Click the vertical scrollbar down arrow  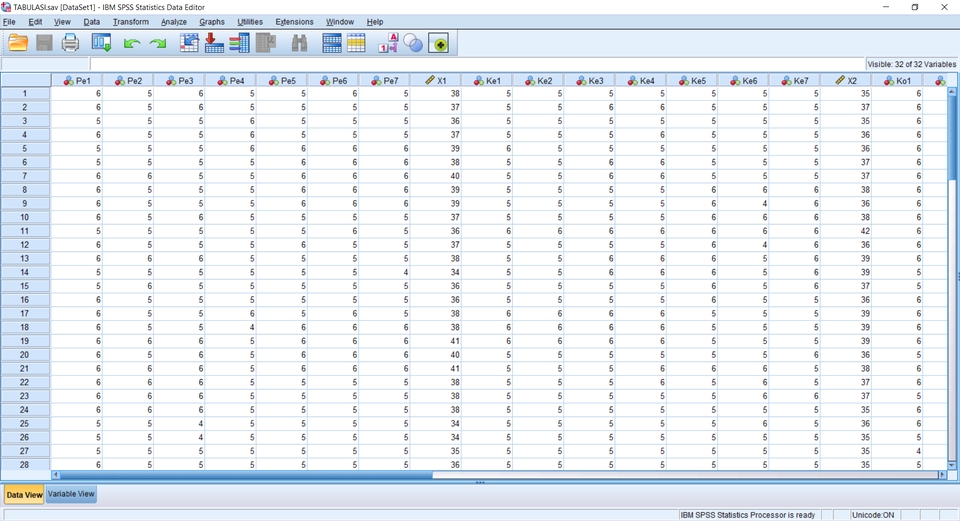click(x=951, y=465)
